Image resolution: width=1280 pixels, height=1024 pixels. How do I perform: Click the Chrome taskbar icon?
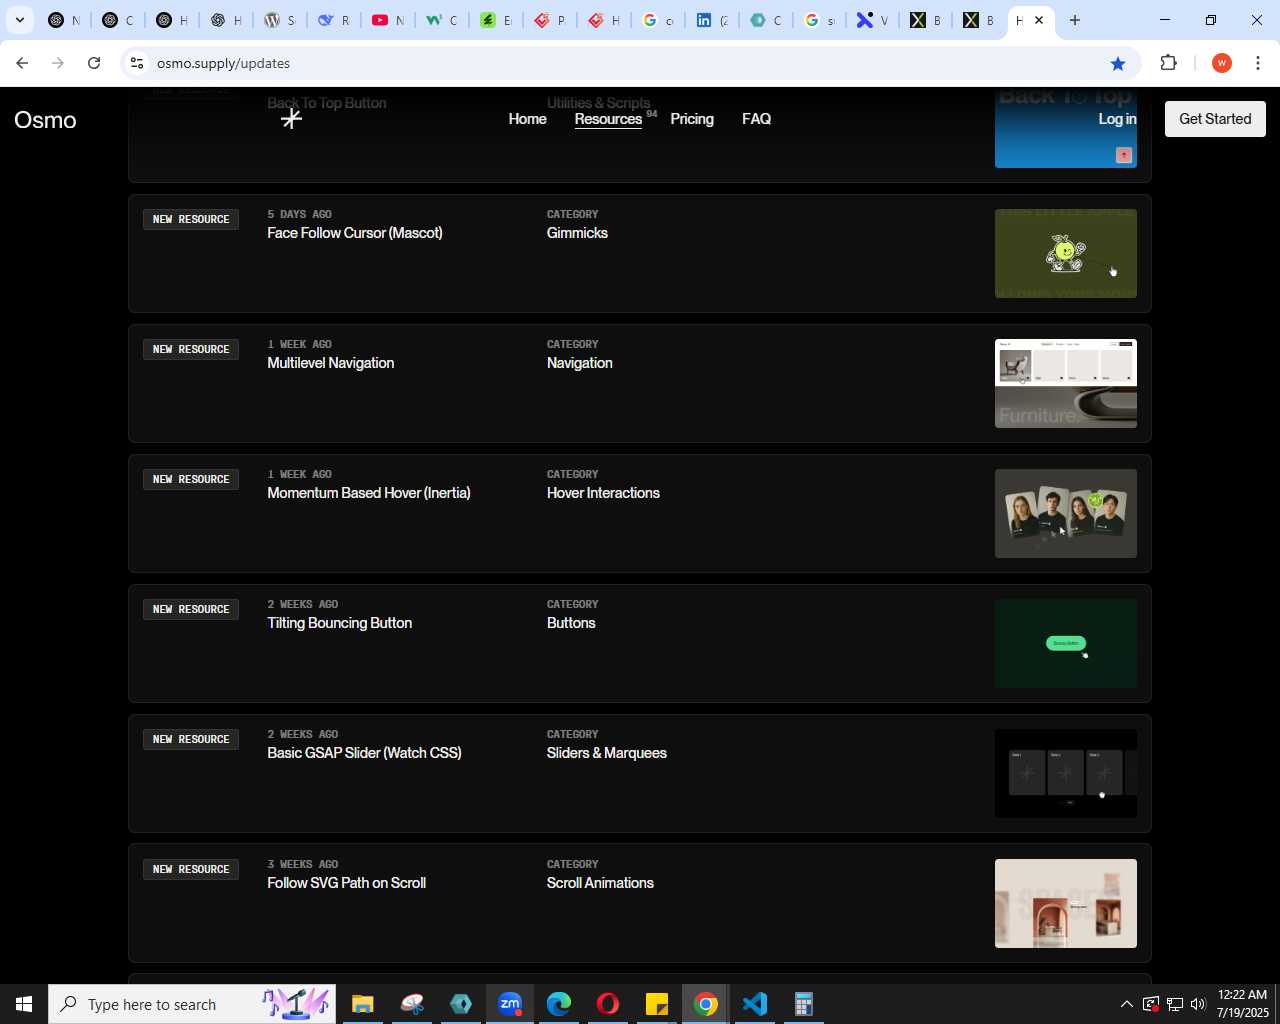pyautogui.click(x=706, y=1004)
